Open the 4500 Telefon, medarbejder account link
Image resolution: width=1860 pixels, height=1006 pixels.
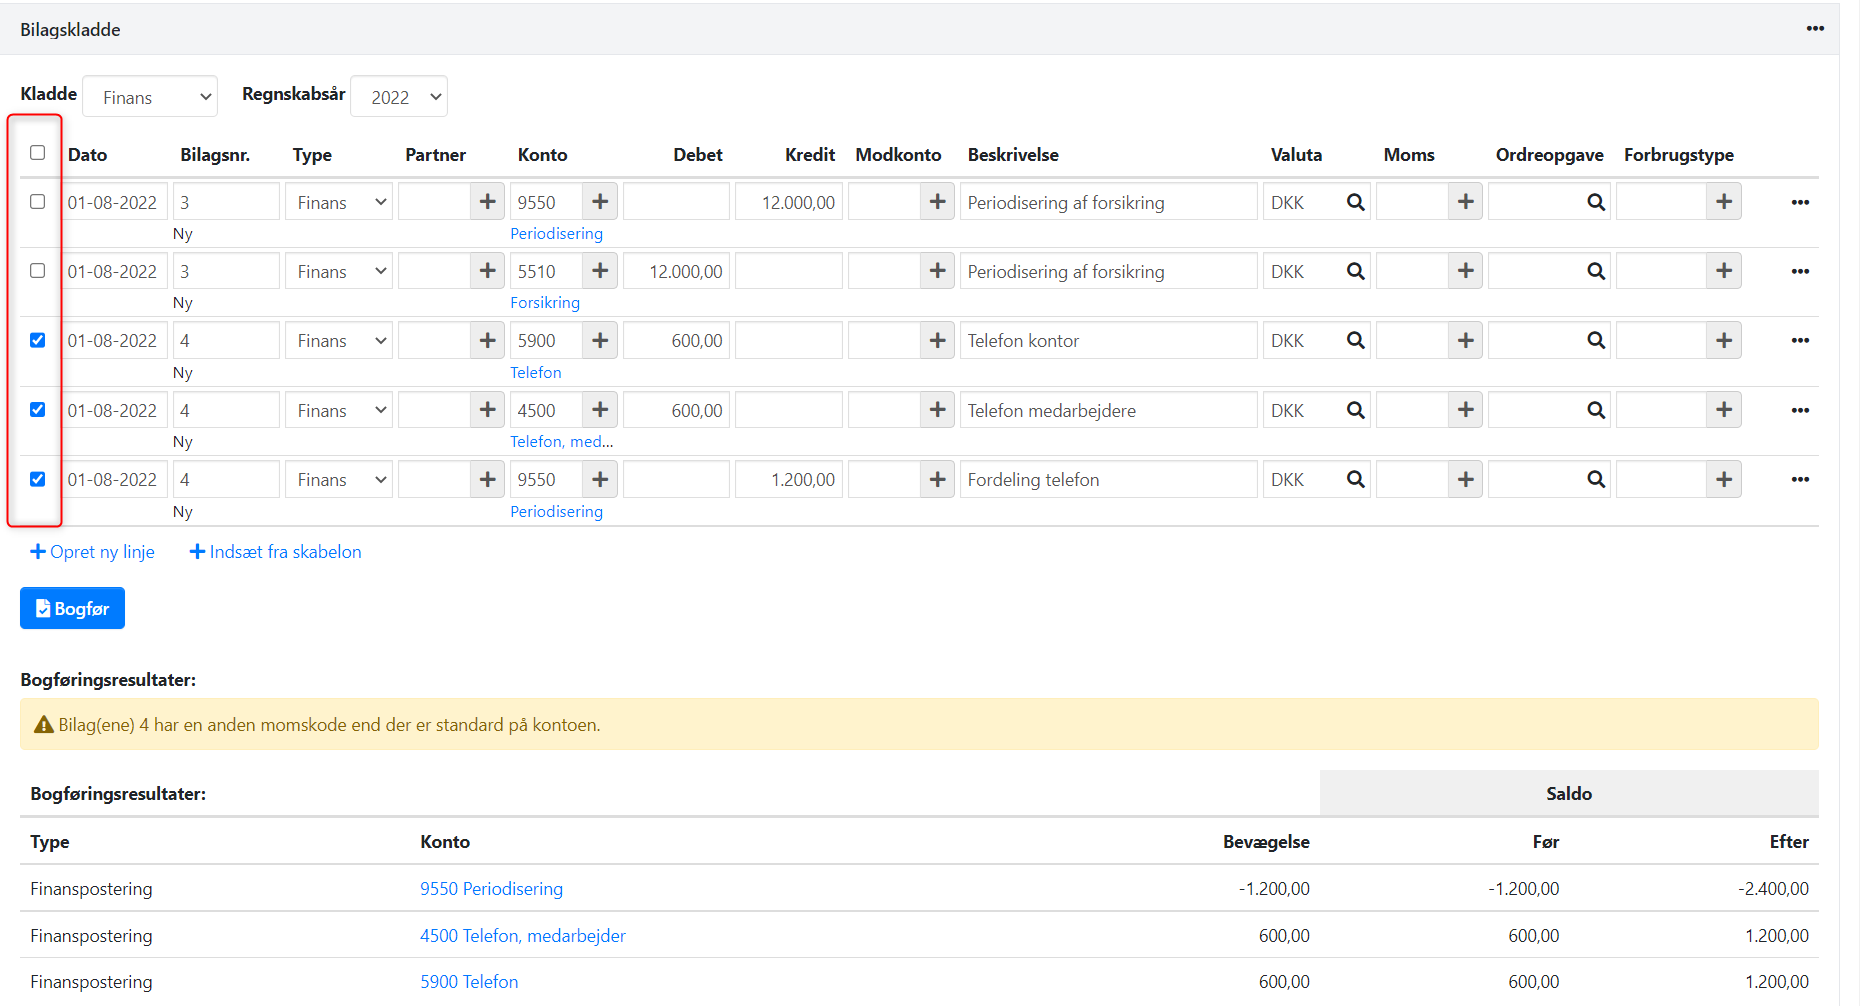(522, 936)
